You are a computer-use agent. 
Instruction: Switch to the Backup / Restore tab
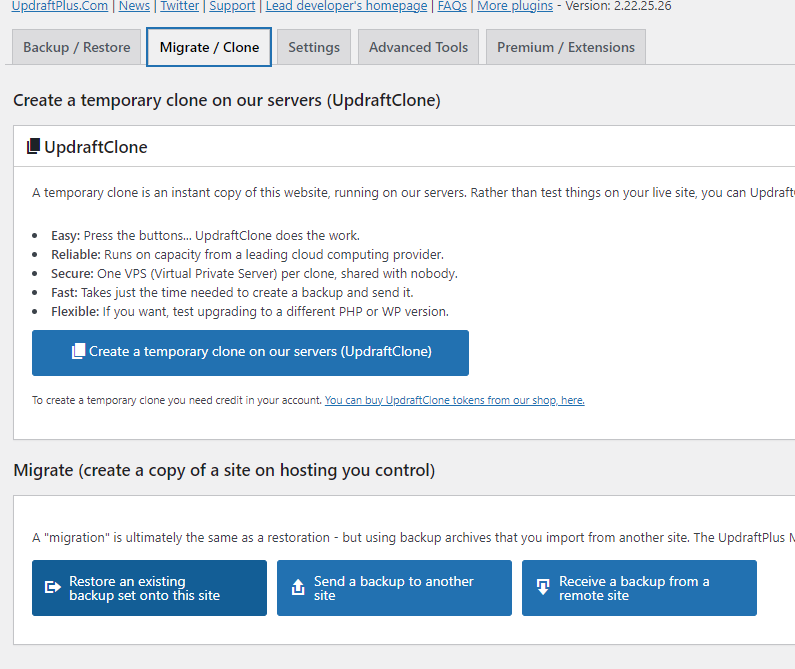click(77, 47)
